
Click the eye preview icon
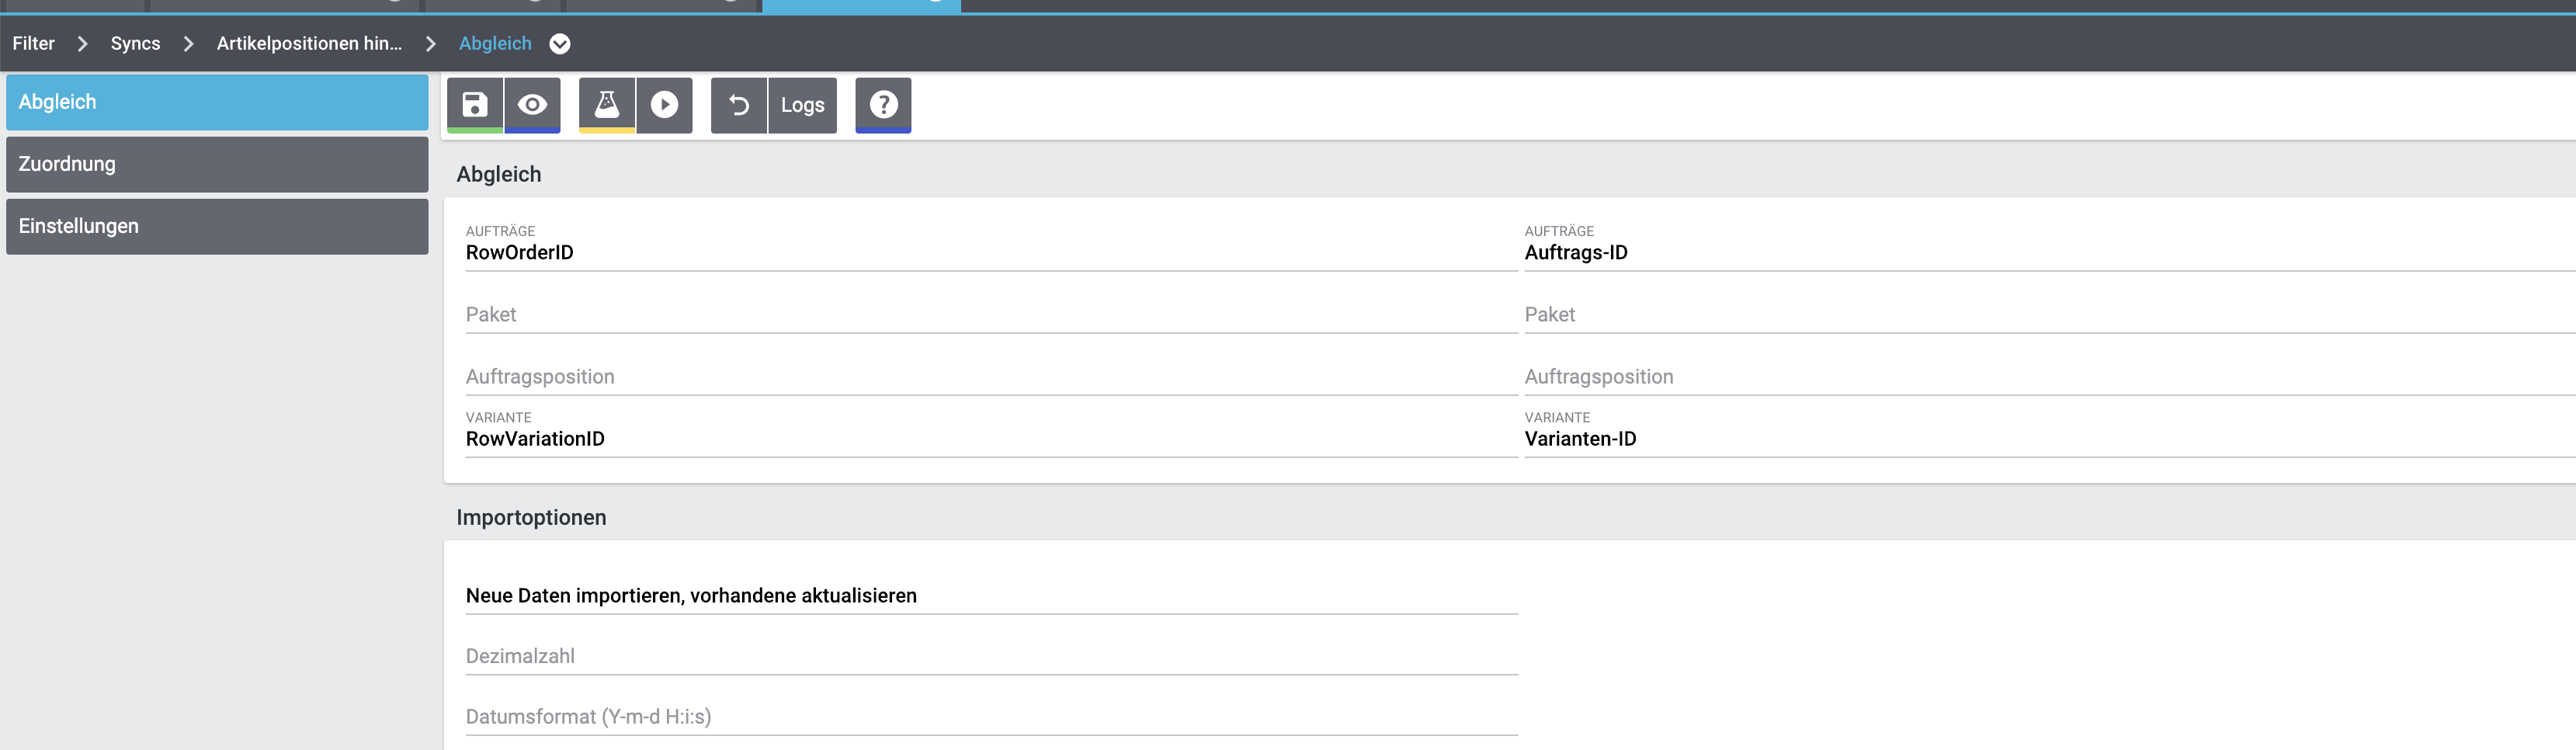(532, 105)
